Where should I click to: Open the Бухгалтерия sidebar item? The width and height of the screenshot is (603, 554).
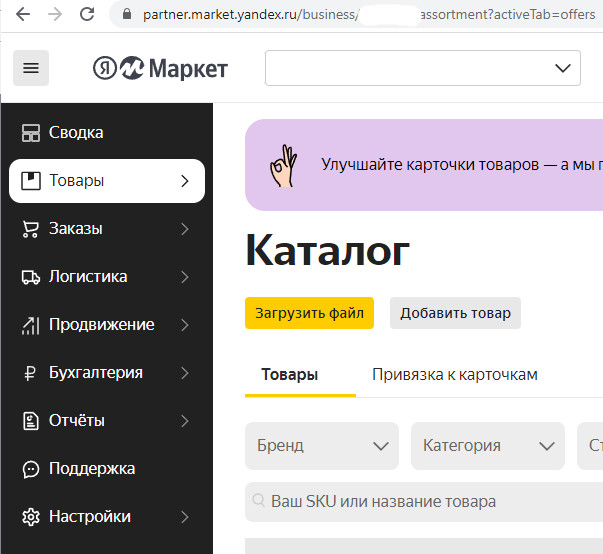tap(107, 373)
